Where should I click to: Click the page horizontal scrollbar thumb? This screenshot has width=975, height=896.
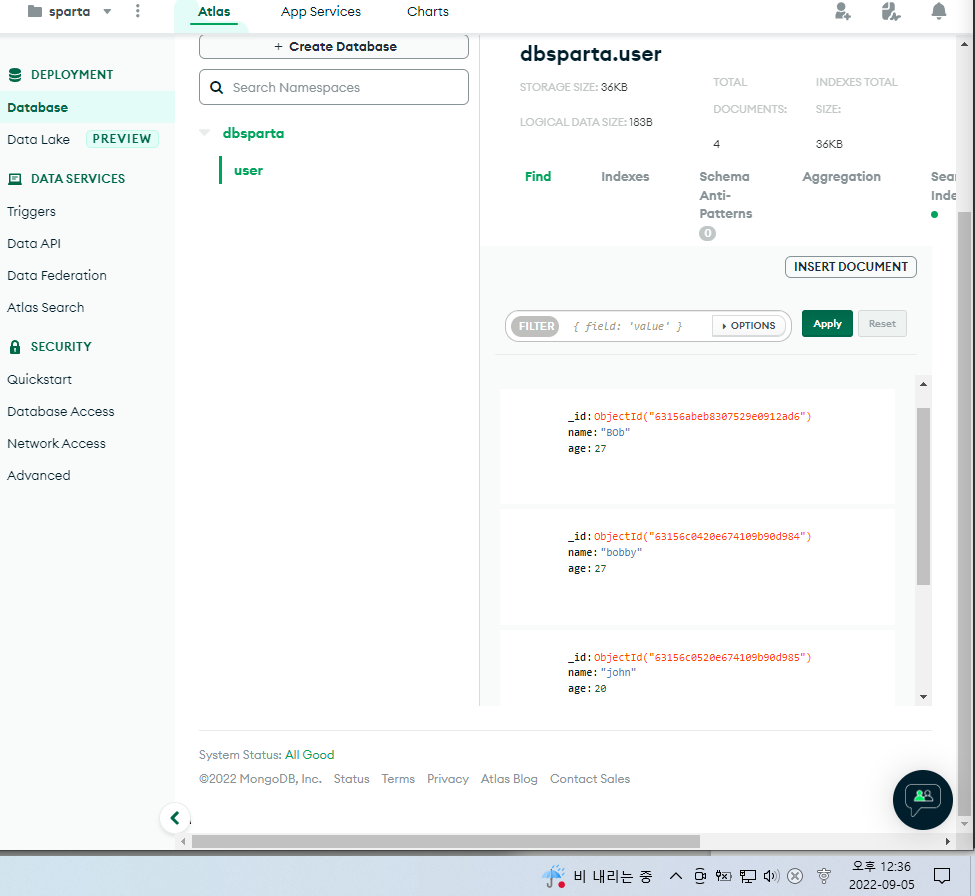point(446,841)
